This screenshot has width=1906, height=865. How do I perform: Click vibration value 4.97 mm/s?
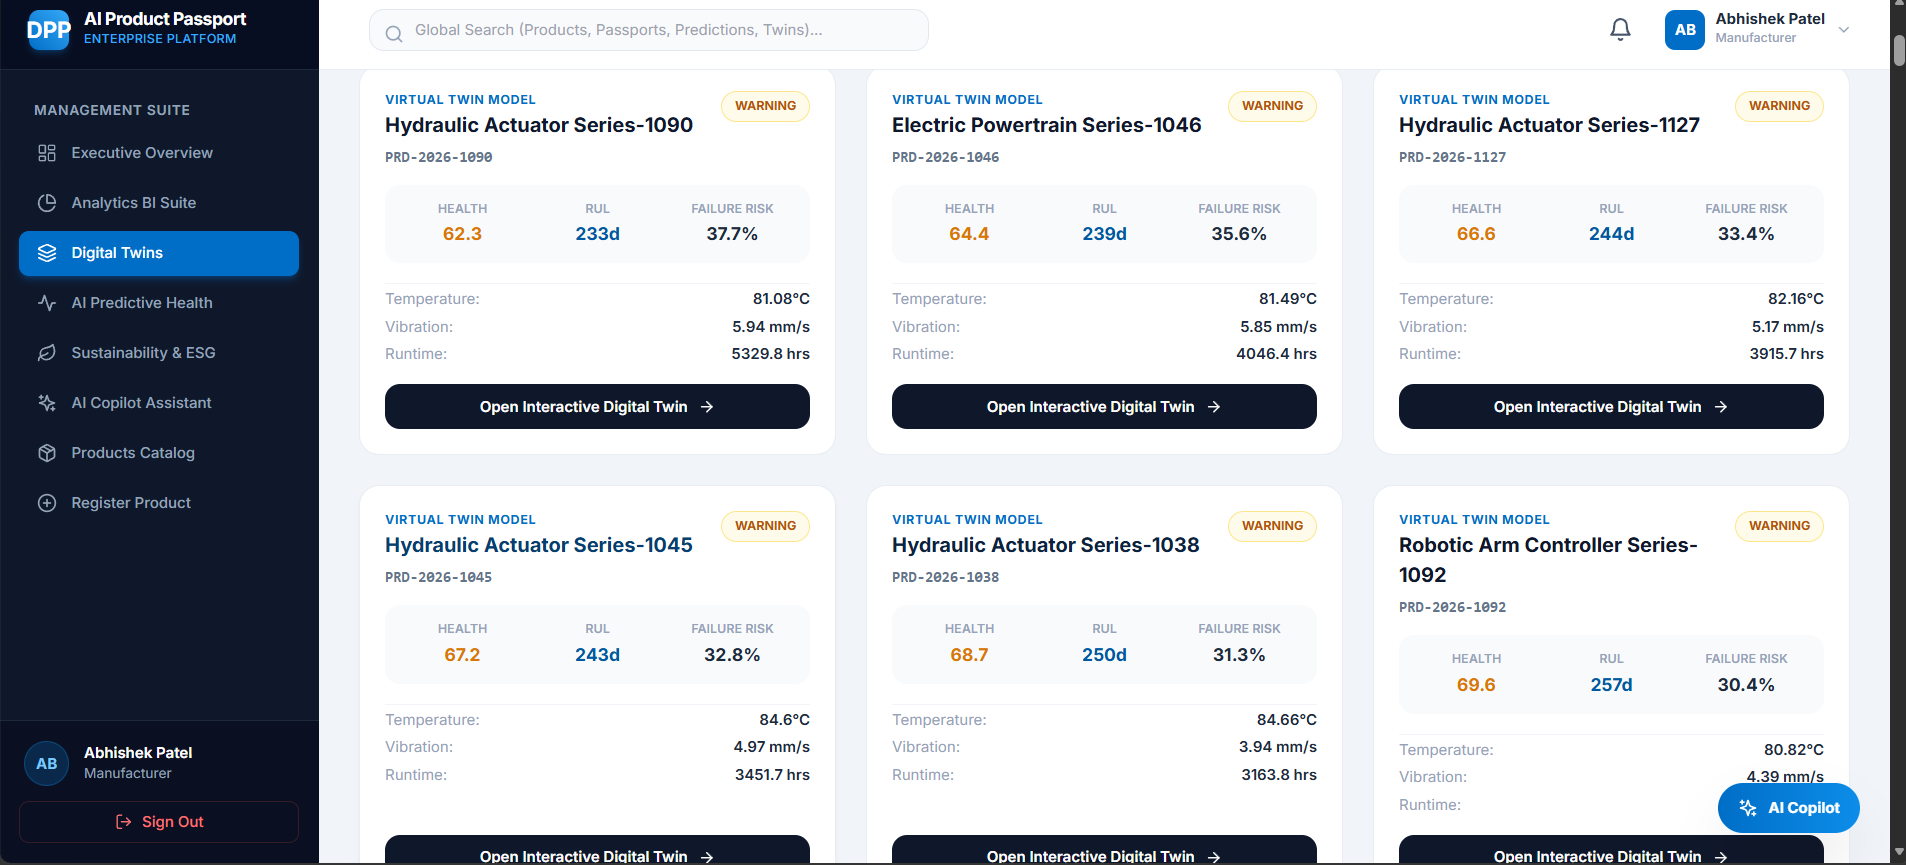tap(771, 747)
